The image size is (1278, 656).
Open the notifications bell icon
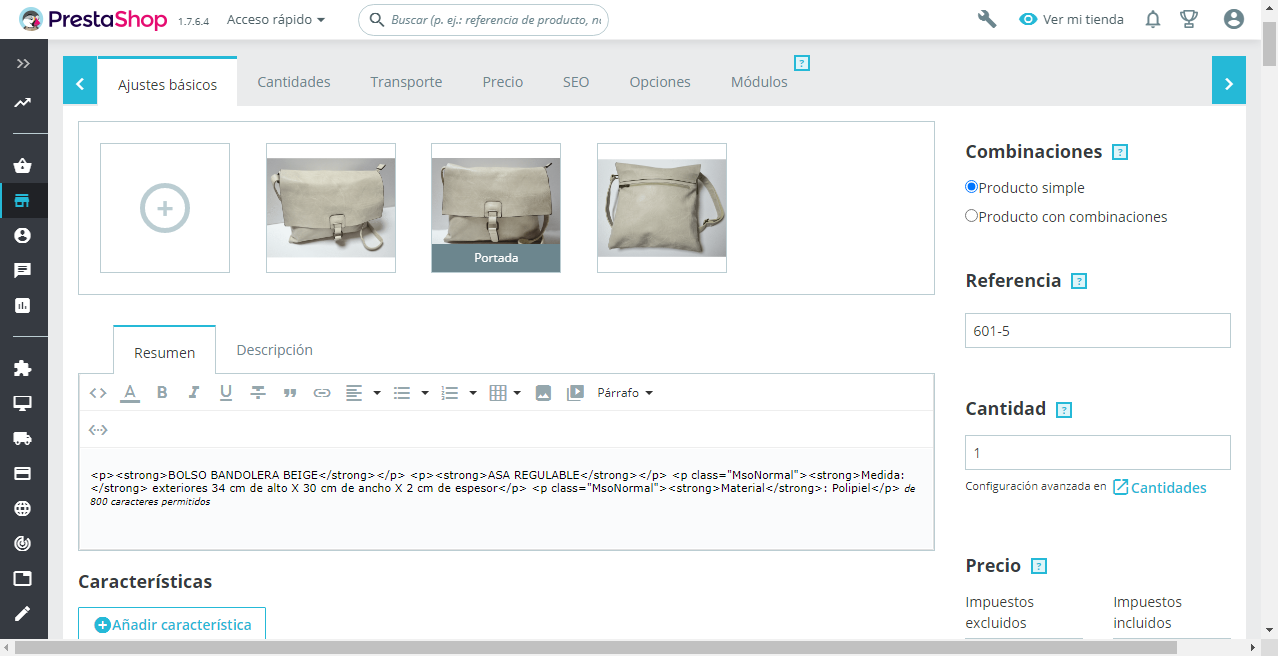pyautogui.click(x=1153, y=19)
